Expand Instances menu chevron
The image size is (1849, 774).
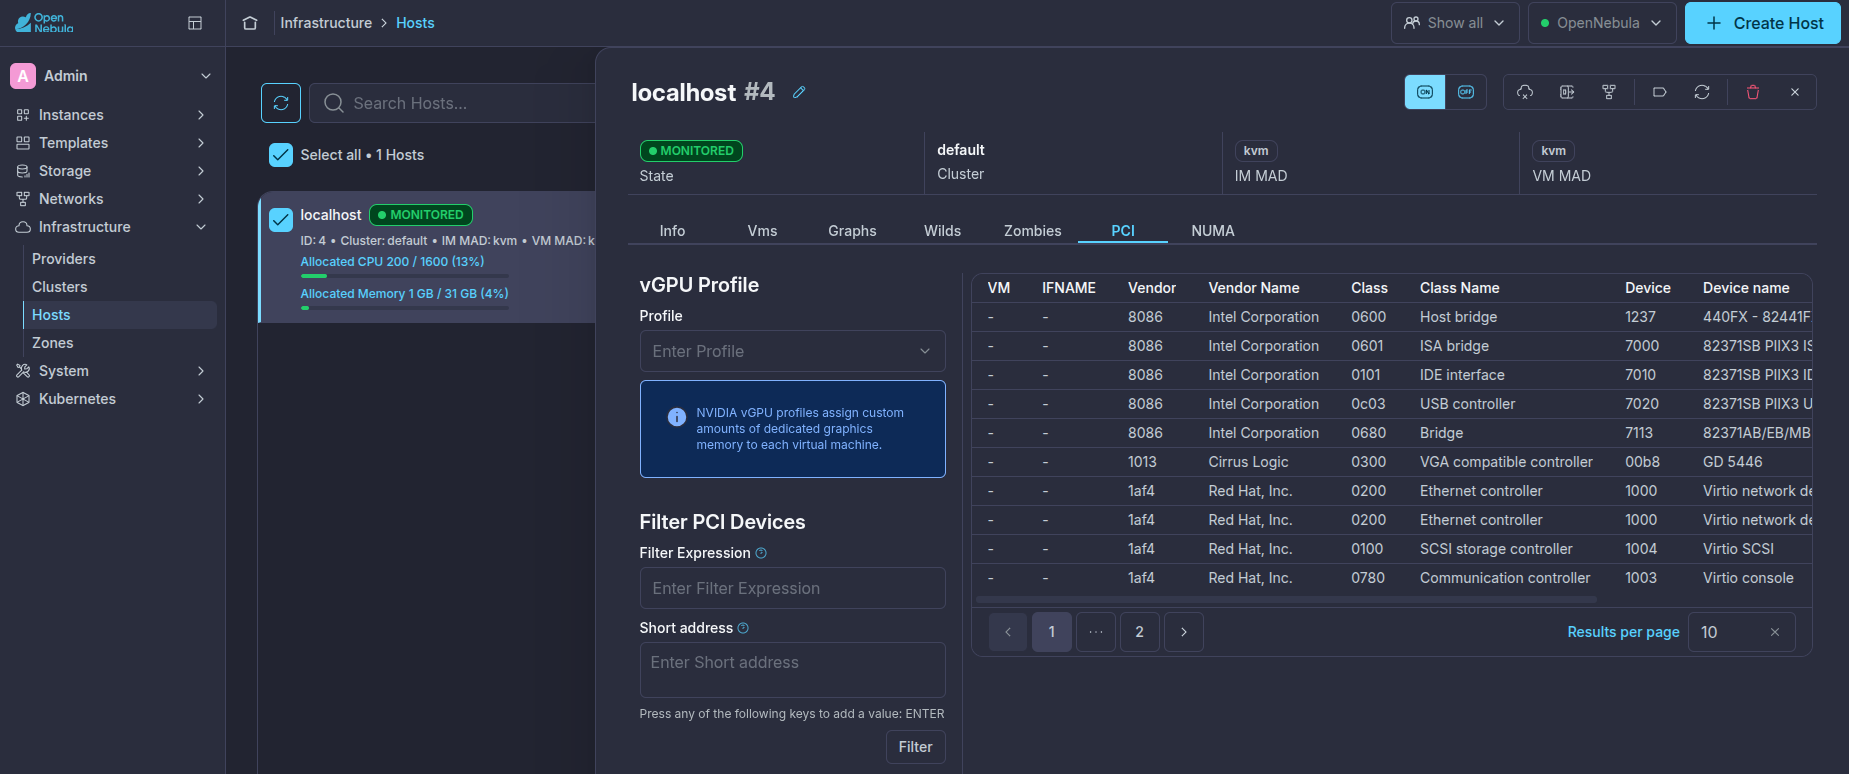coord(201,115)
